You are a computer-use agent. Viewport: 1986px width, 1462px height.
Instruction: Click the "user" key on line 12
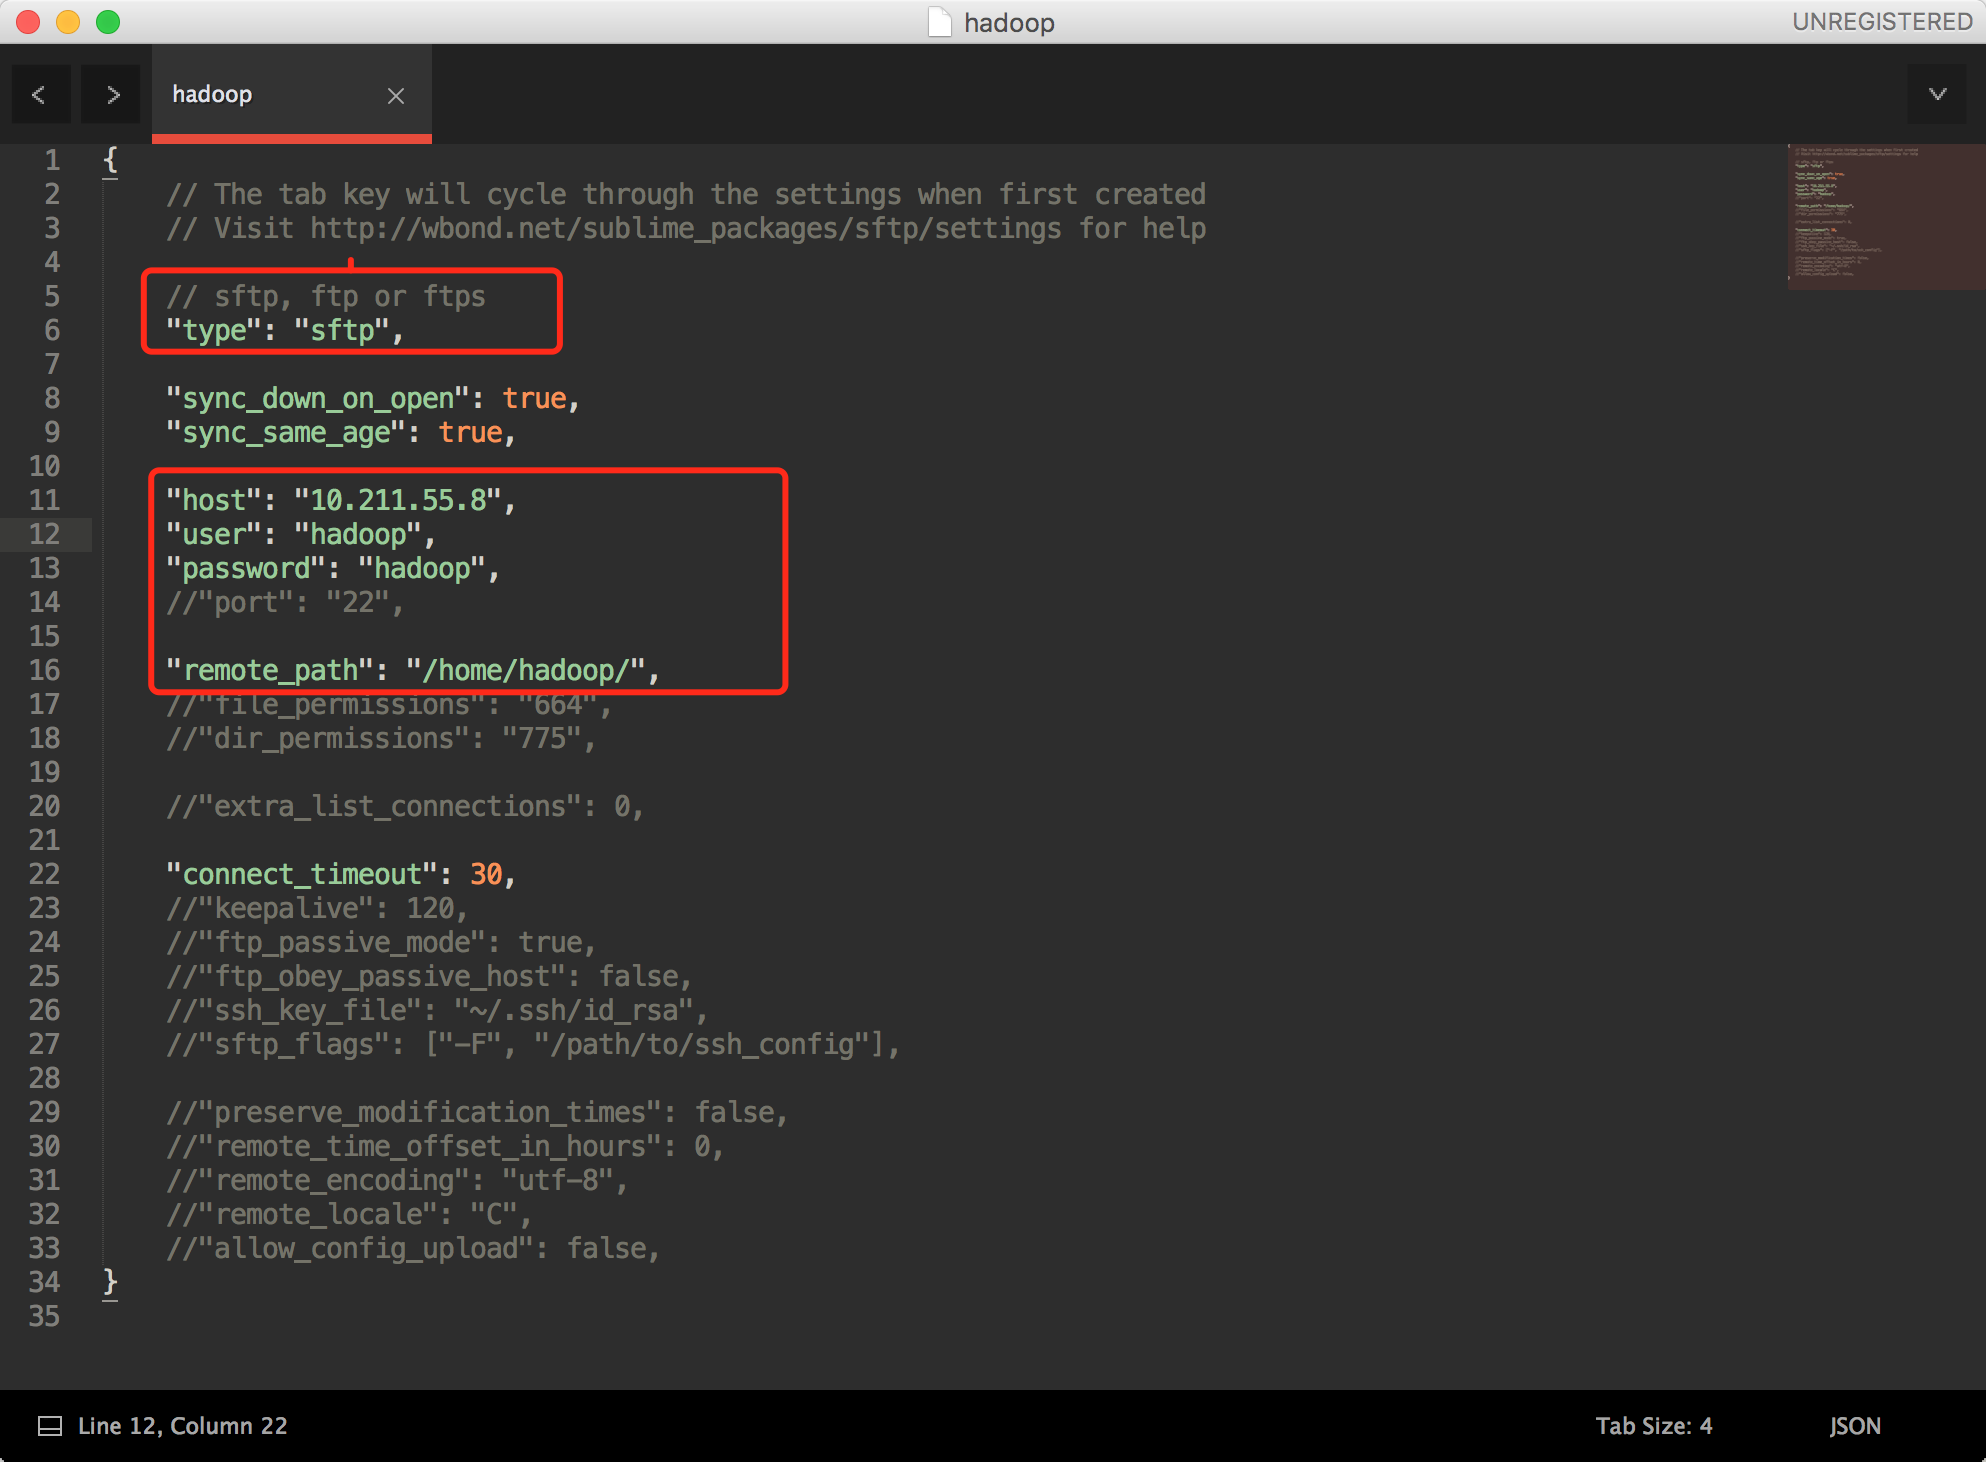(x=214, y=534)
